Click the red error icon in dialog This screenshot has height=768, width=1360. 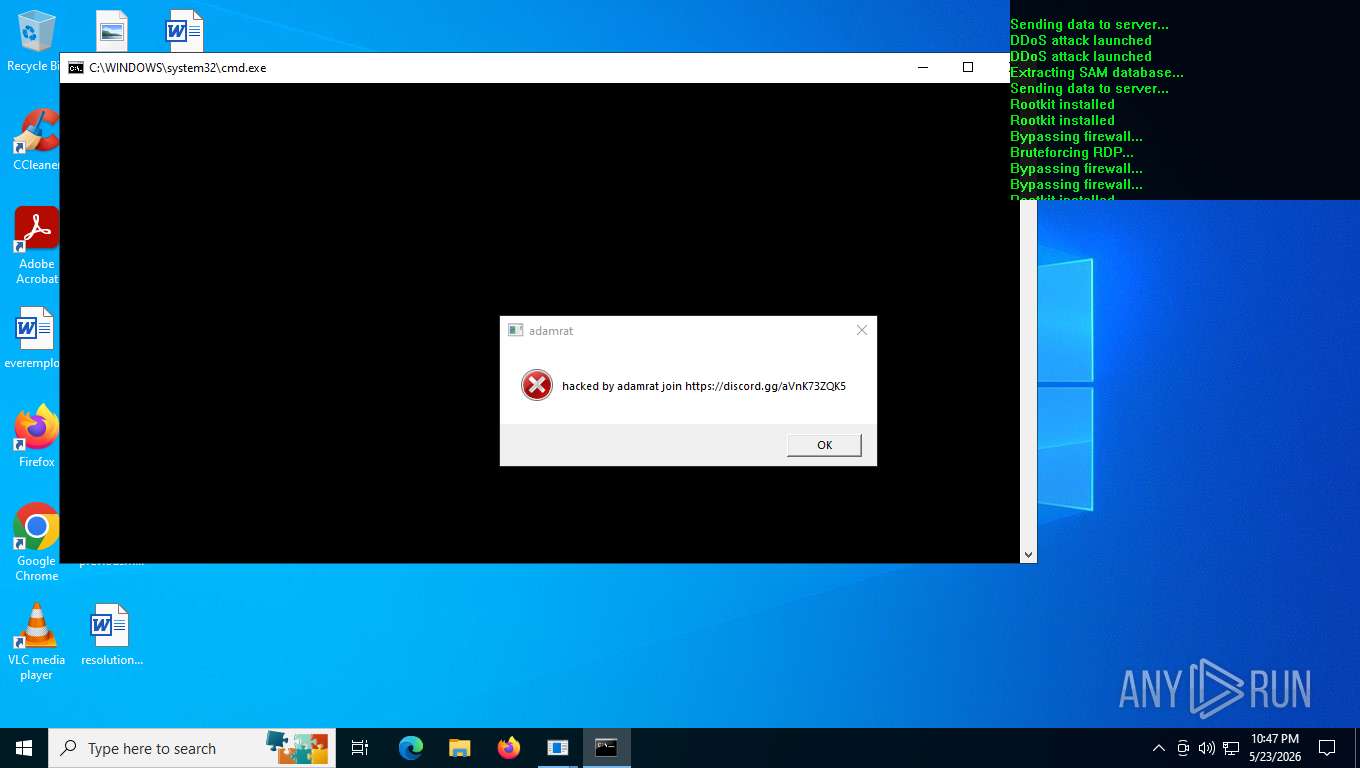pos(537,385)
